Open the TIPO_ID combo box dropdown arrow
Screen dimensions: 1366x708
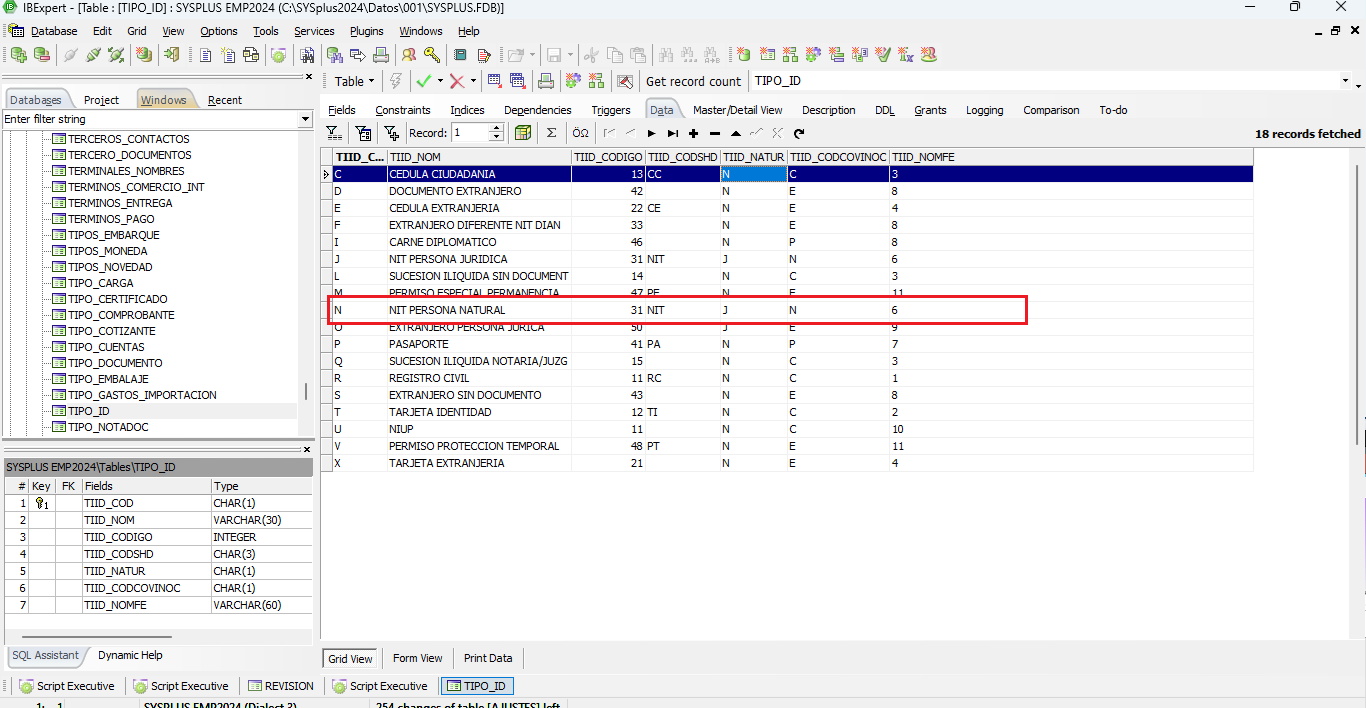coord(1344,81)
